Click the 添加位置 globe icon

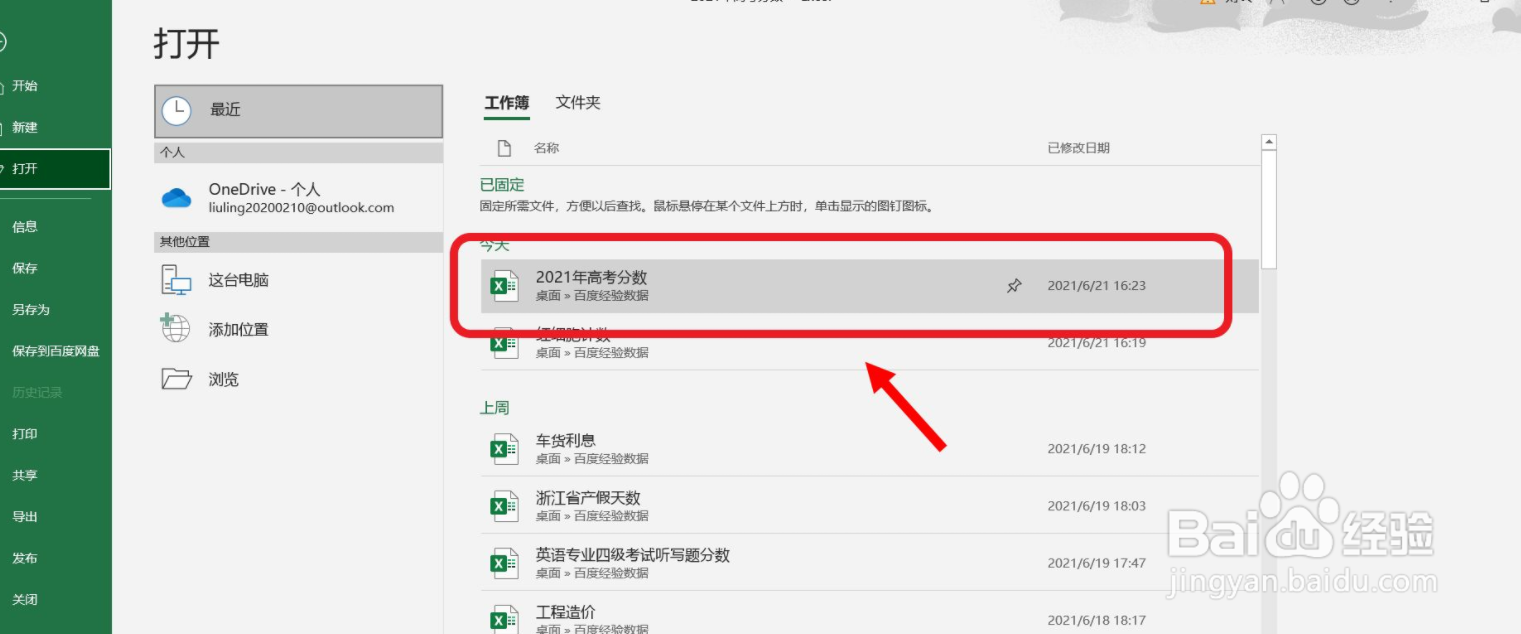click(176, 329)
